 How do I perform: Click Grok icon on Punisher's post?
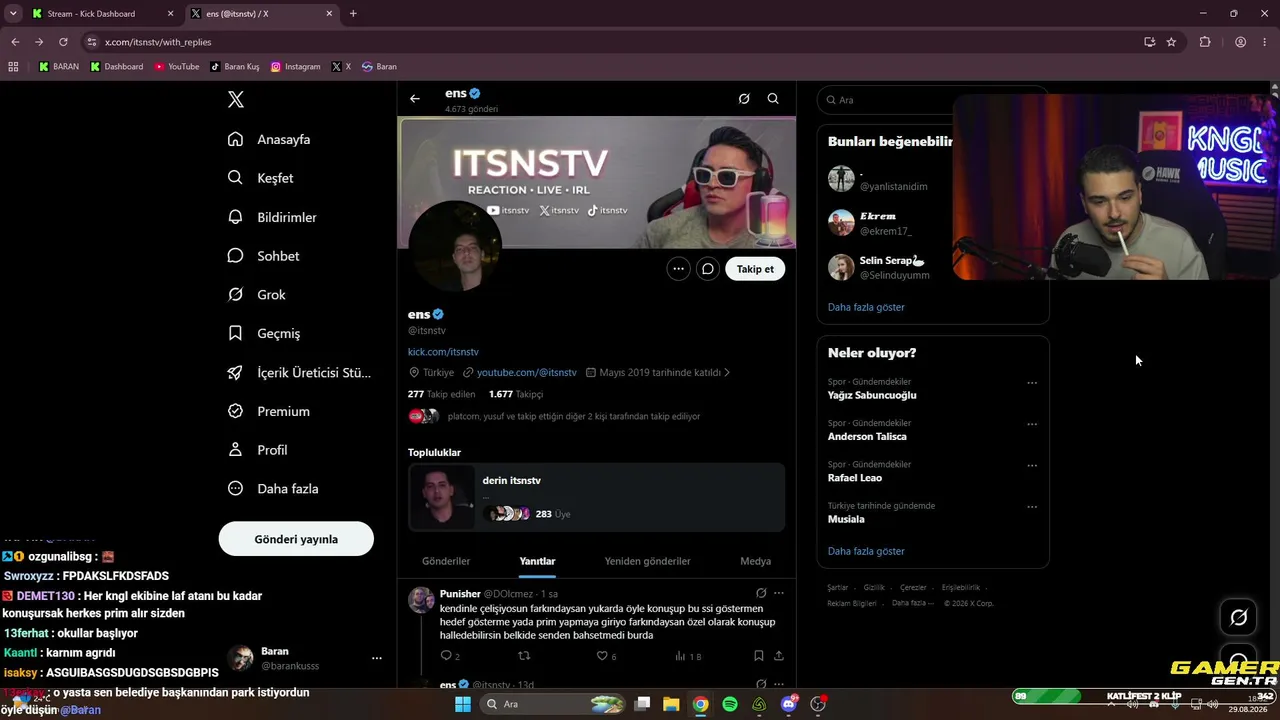click(x=761, y=593)
